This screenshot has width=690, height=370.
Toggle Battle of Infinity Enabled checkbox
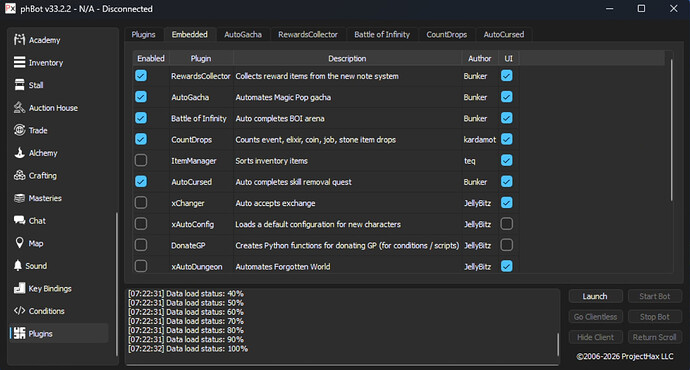pyautogui.click(x=141, y=118)
